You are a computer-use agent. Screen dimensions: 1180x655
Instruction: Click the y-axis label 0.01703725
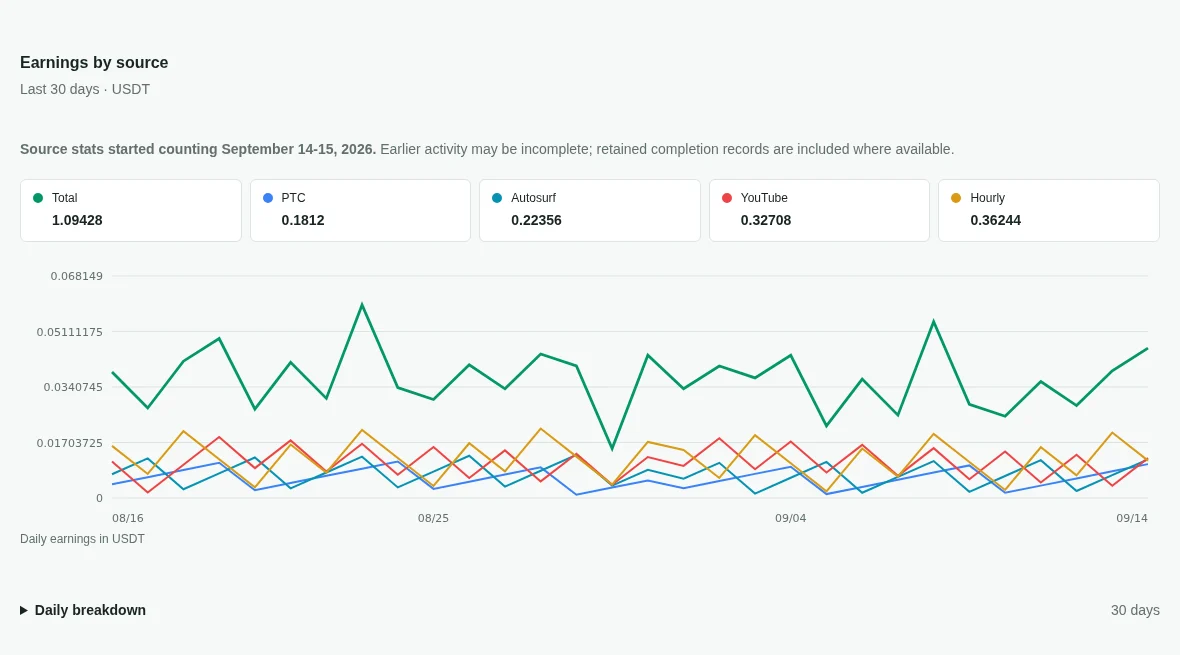[x=70, y=443]
